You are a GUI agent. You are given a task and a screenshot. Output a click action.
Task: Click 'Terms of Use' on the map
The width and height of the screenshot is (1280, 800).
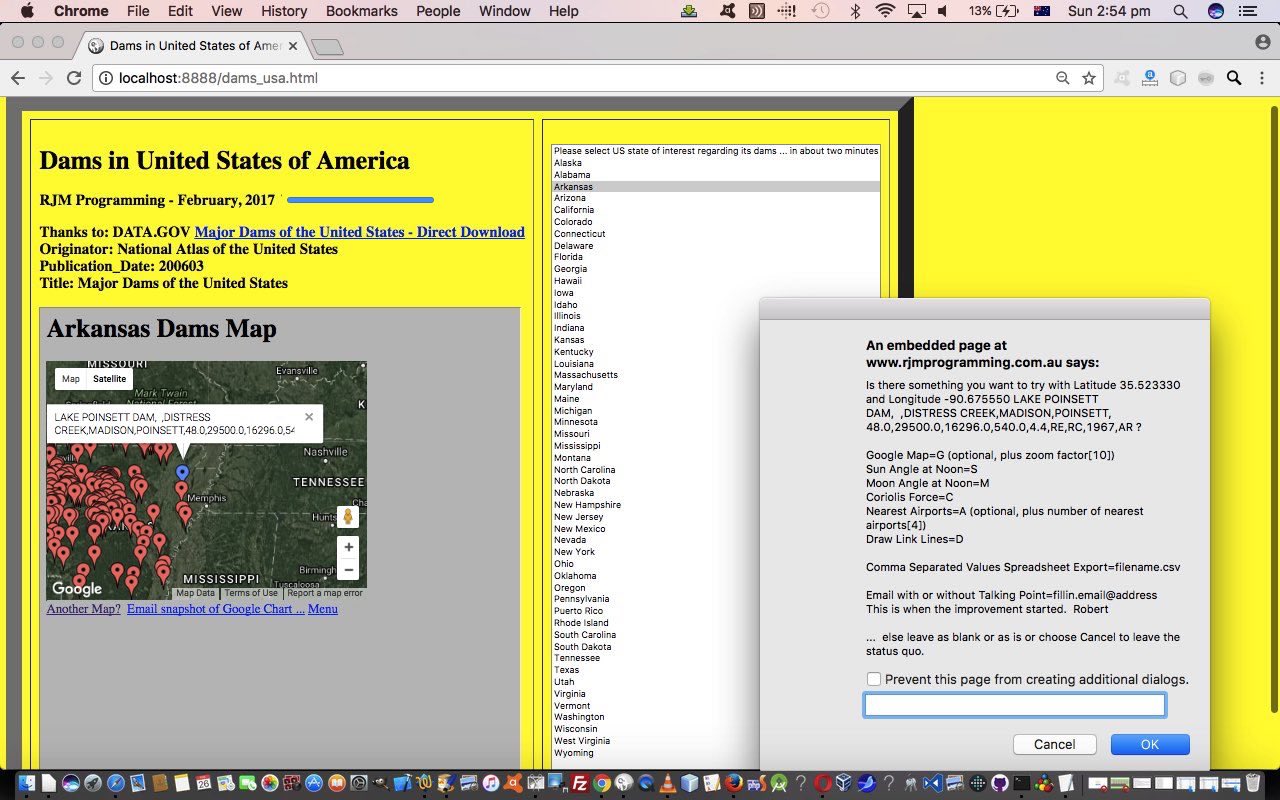(x=251, y=593)
